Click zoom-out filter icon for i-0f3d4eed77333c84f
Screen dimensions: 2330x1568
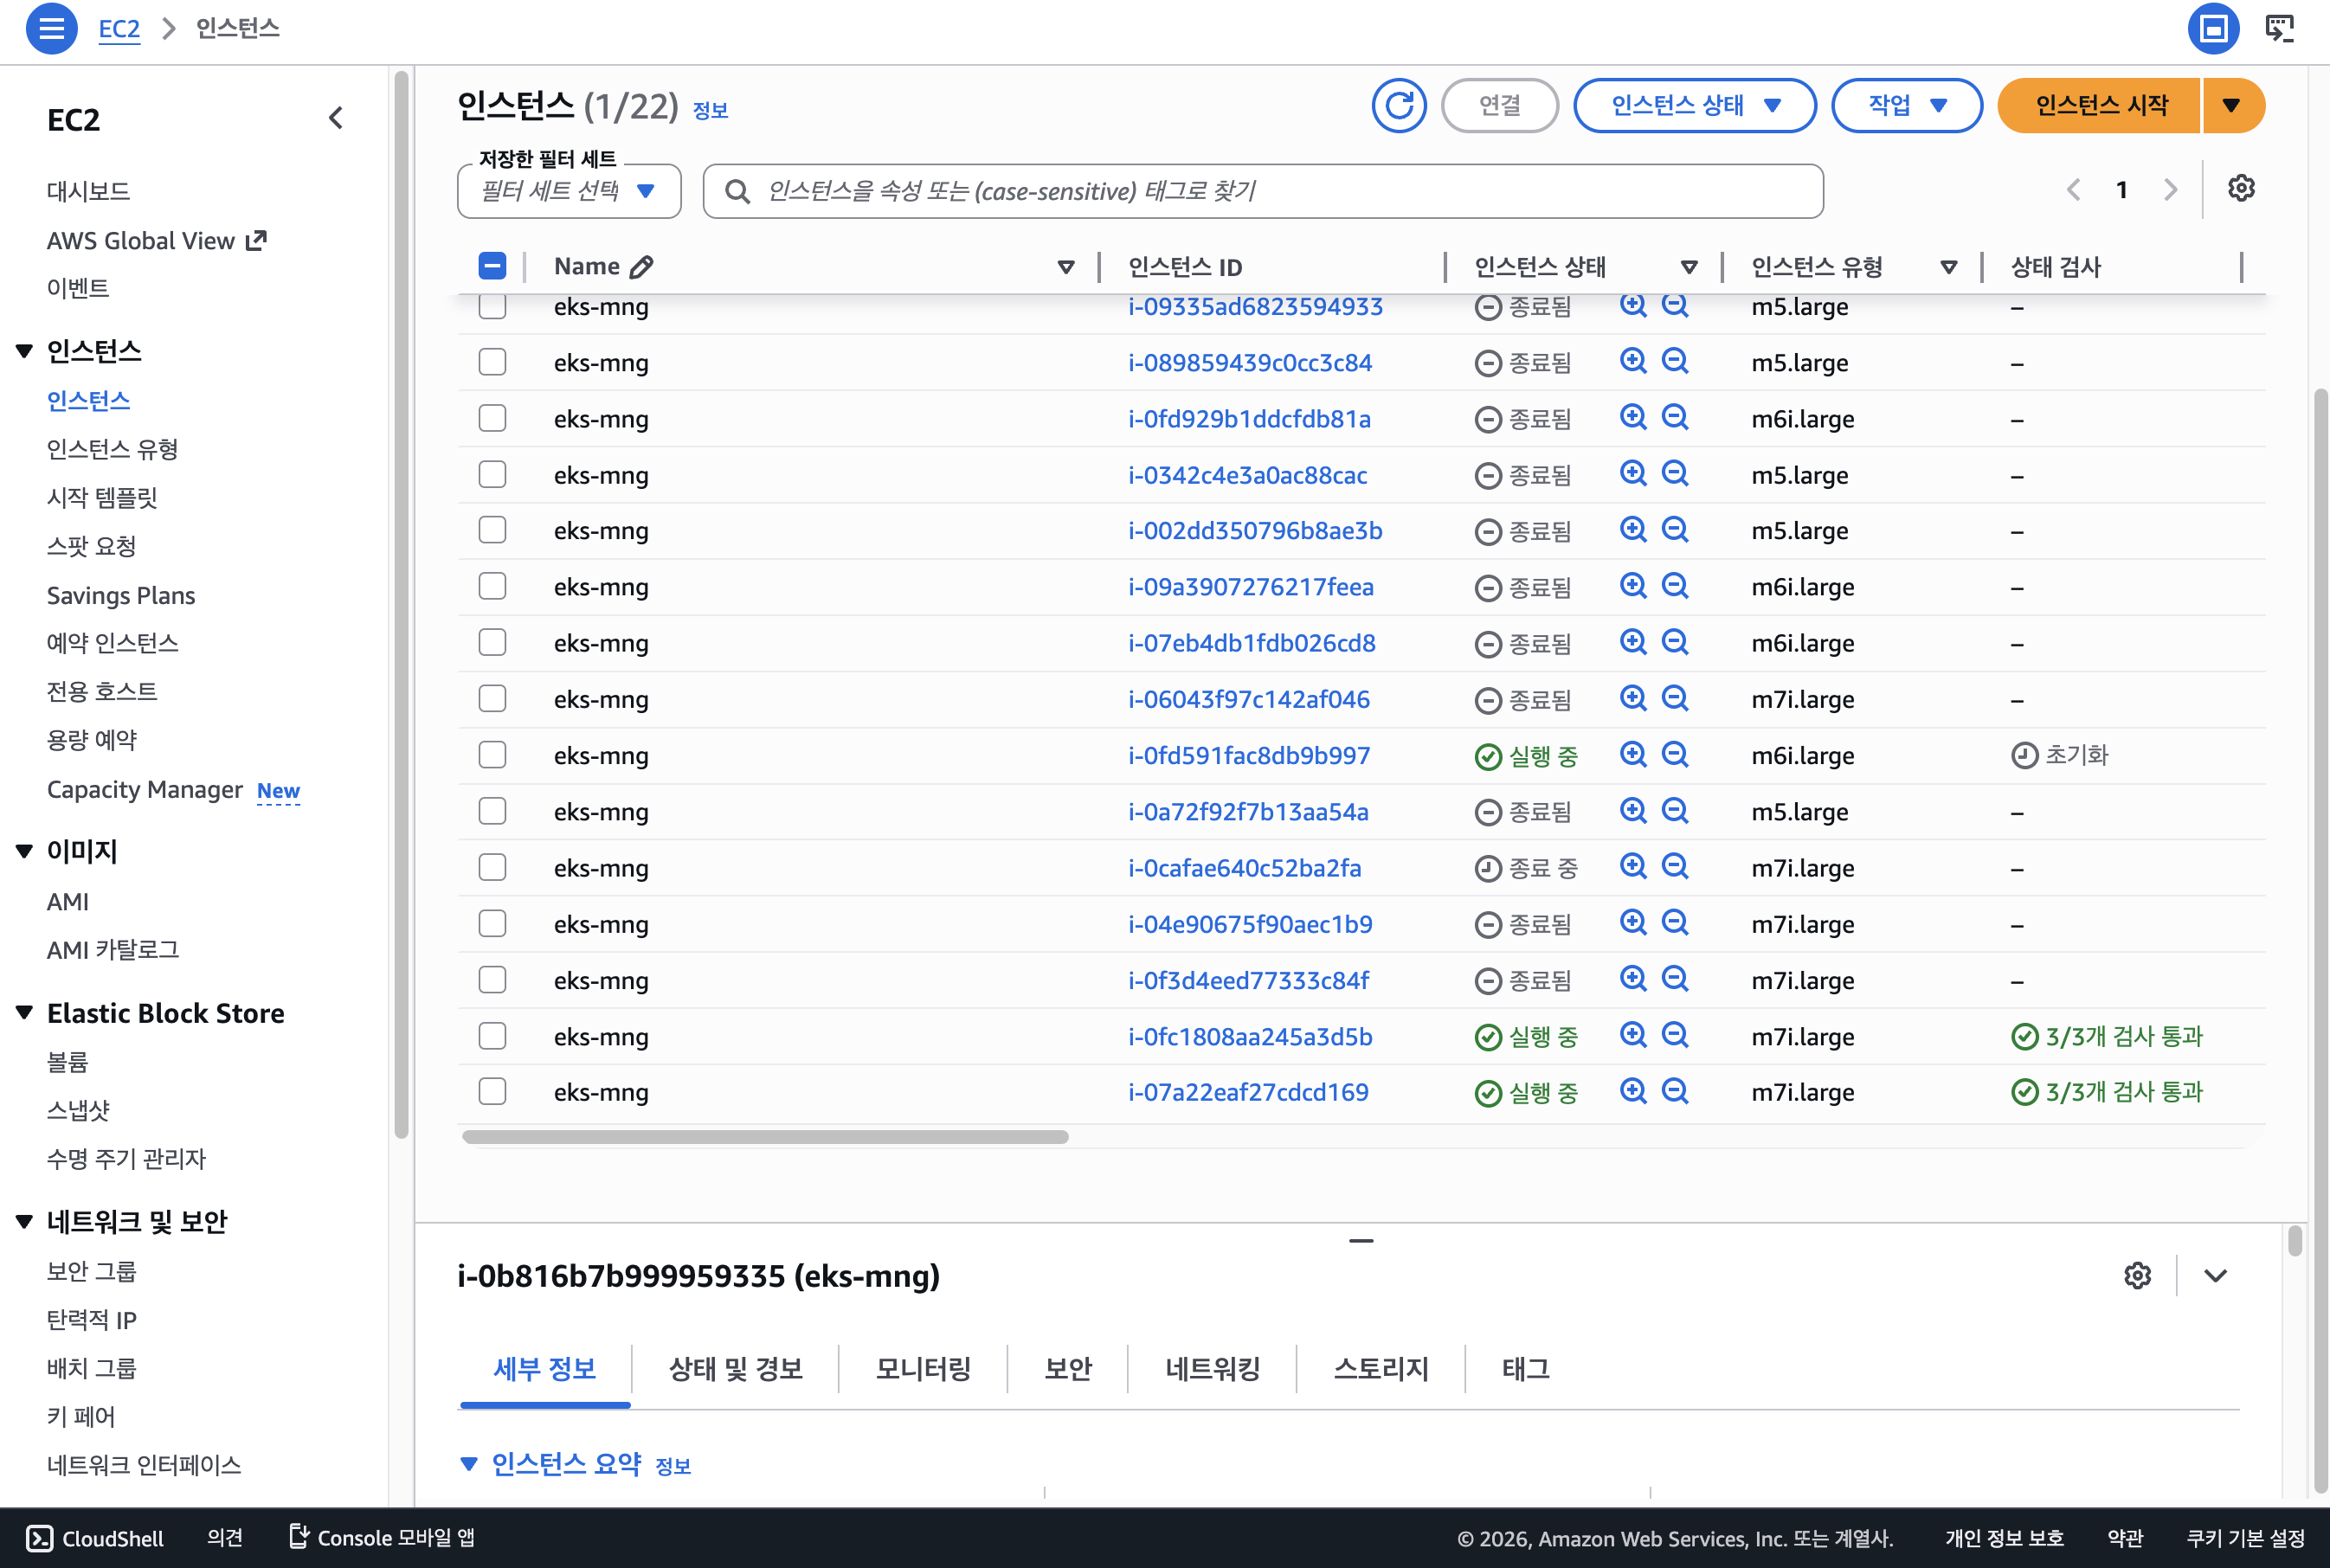(1675, 979)
